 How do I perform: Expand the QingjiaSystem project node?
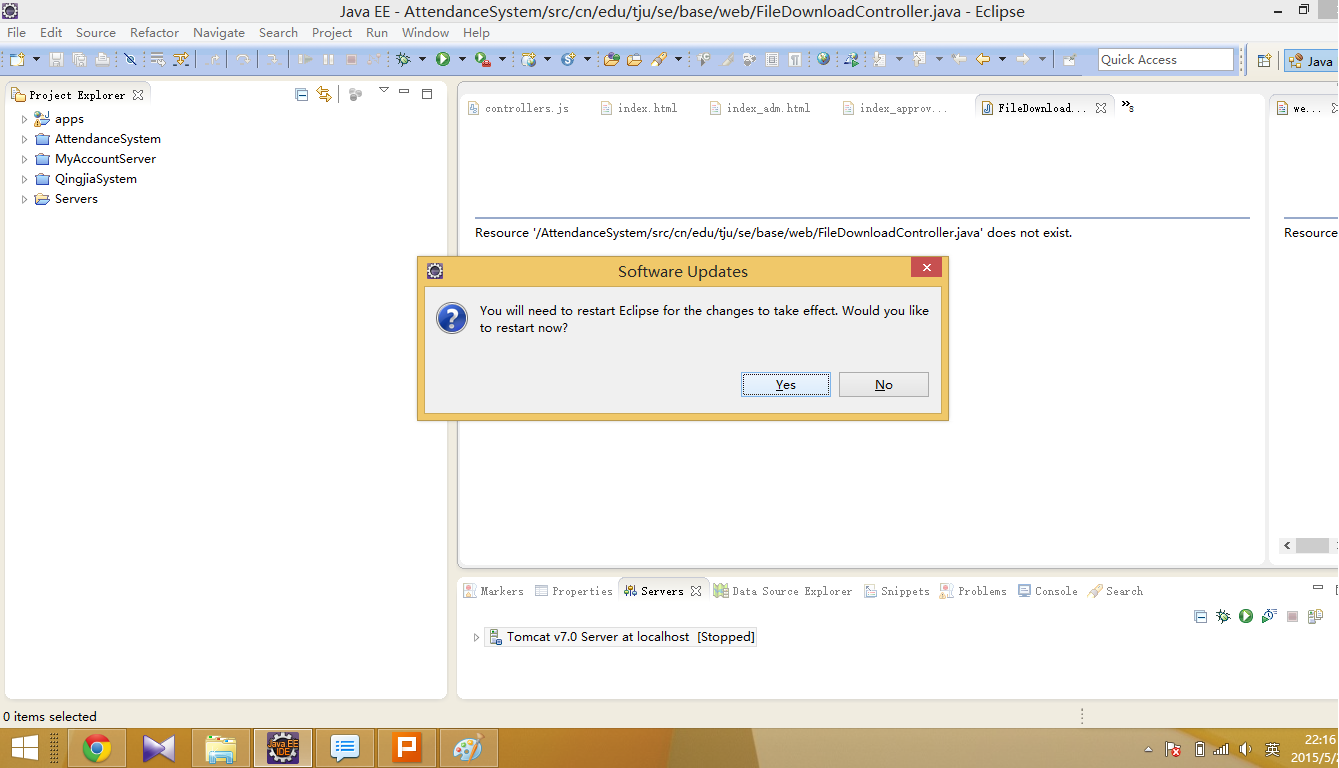(x=25, y=179)
